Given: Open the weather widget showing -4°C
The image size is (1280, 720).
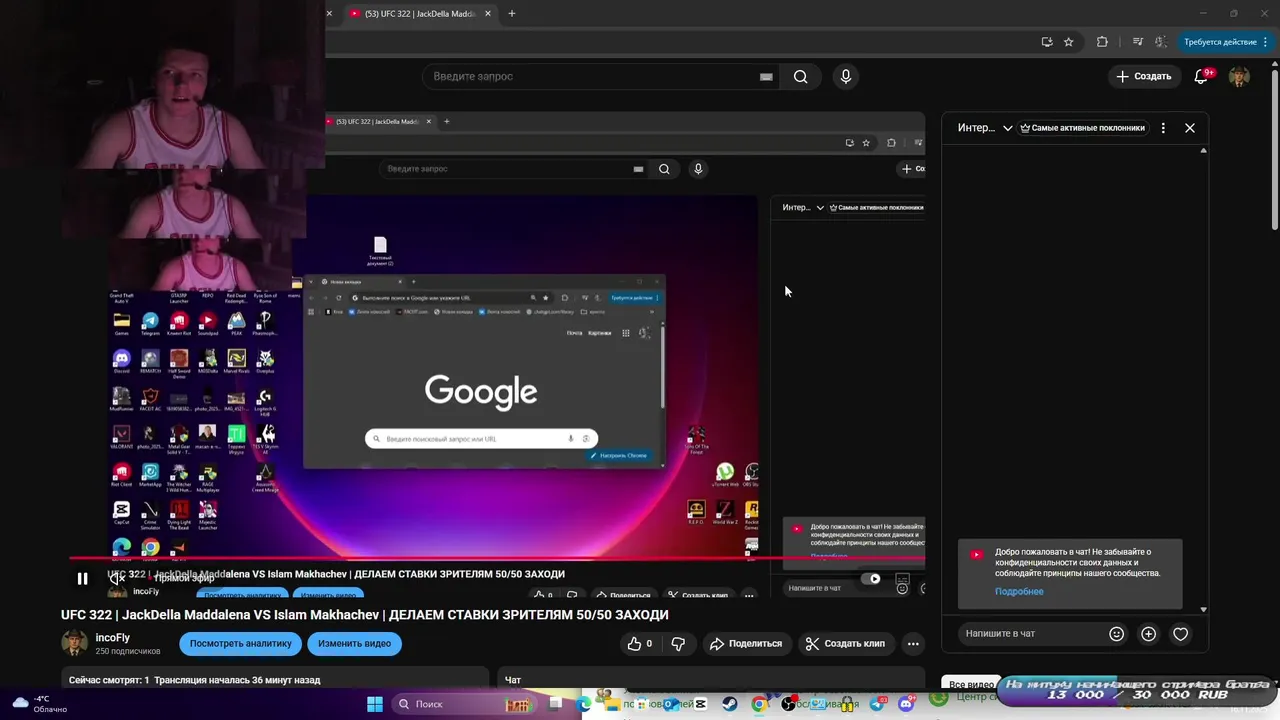Looking at the screenshot, I should click(40, 704).
